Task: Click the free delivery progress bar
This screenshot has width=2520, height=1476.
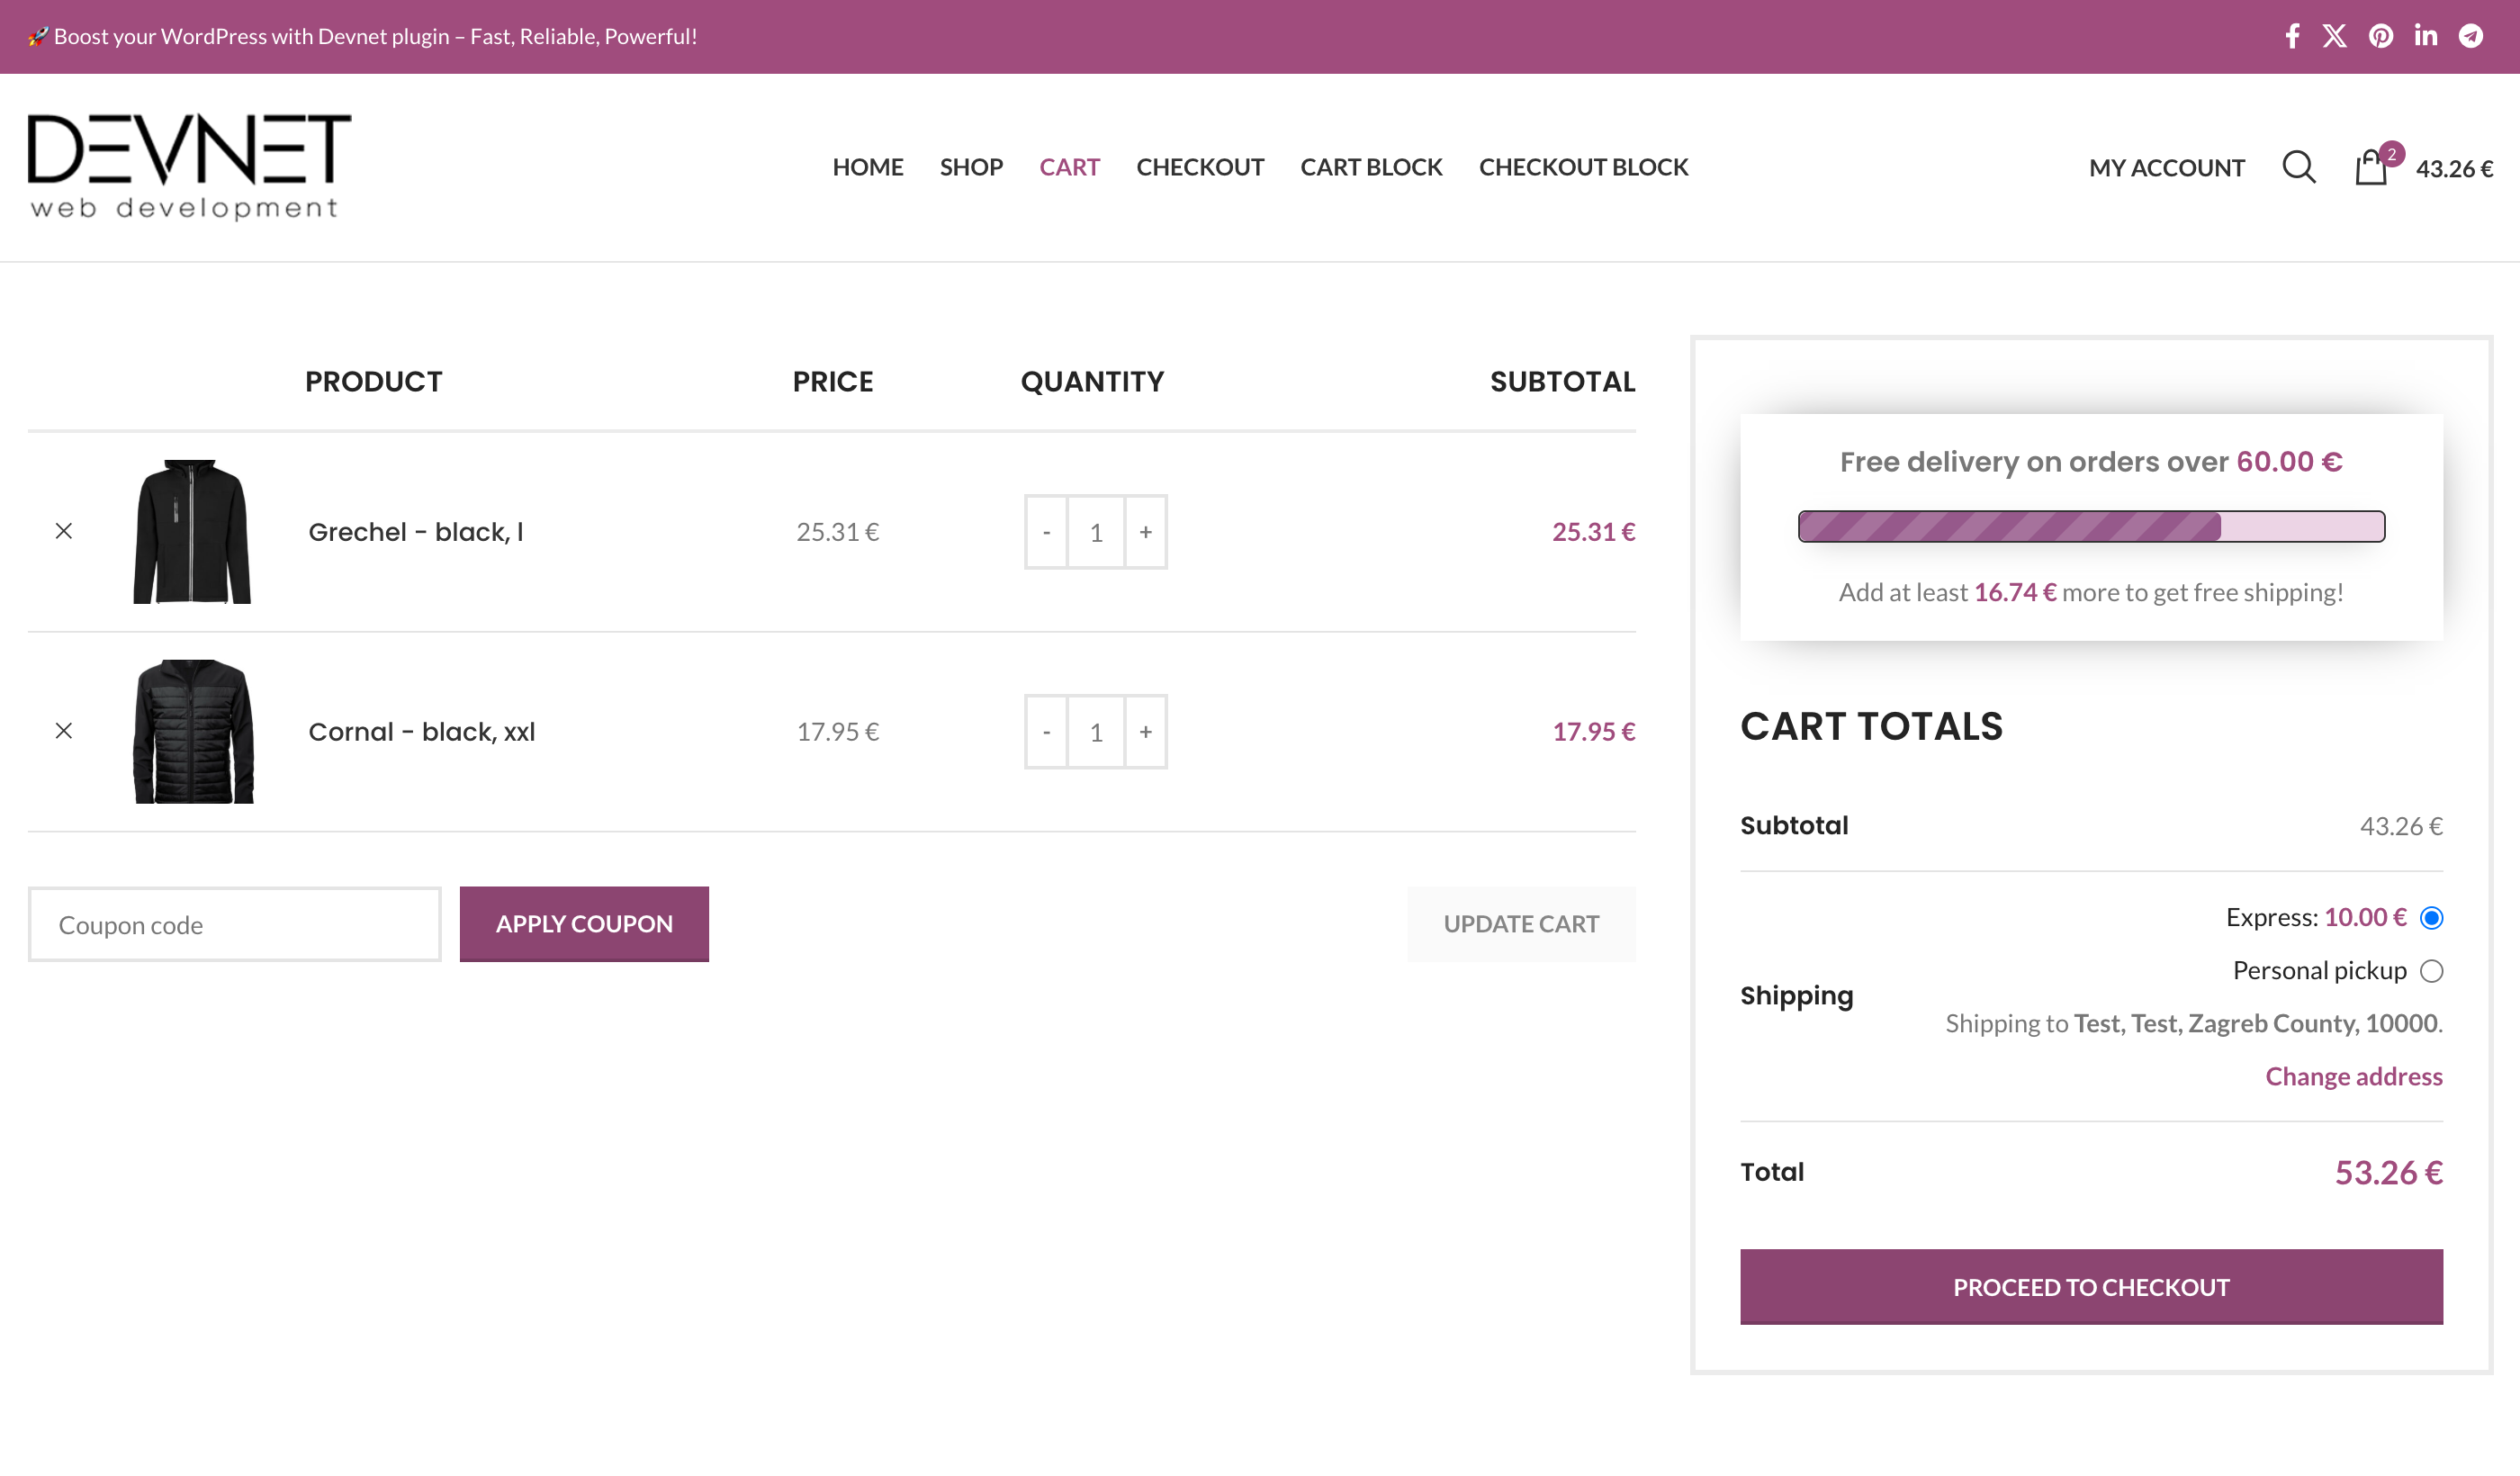Action: click(x=2090, y=526)
